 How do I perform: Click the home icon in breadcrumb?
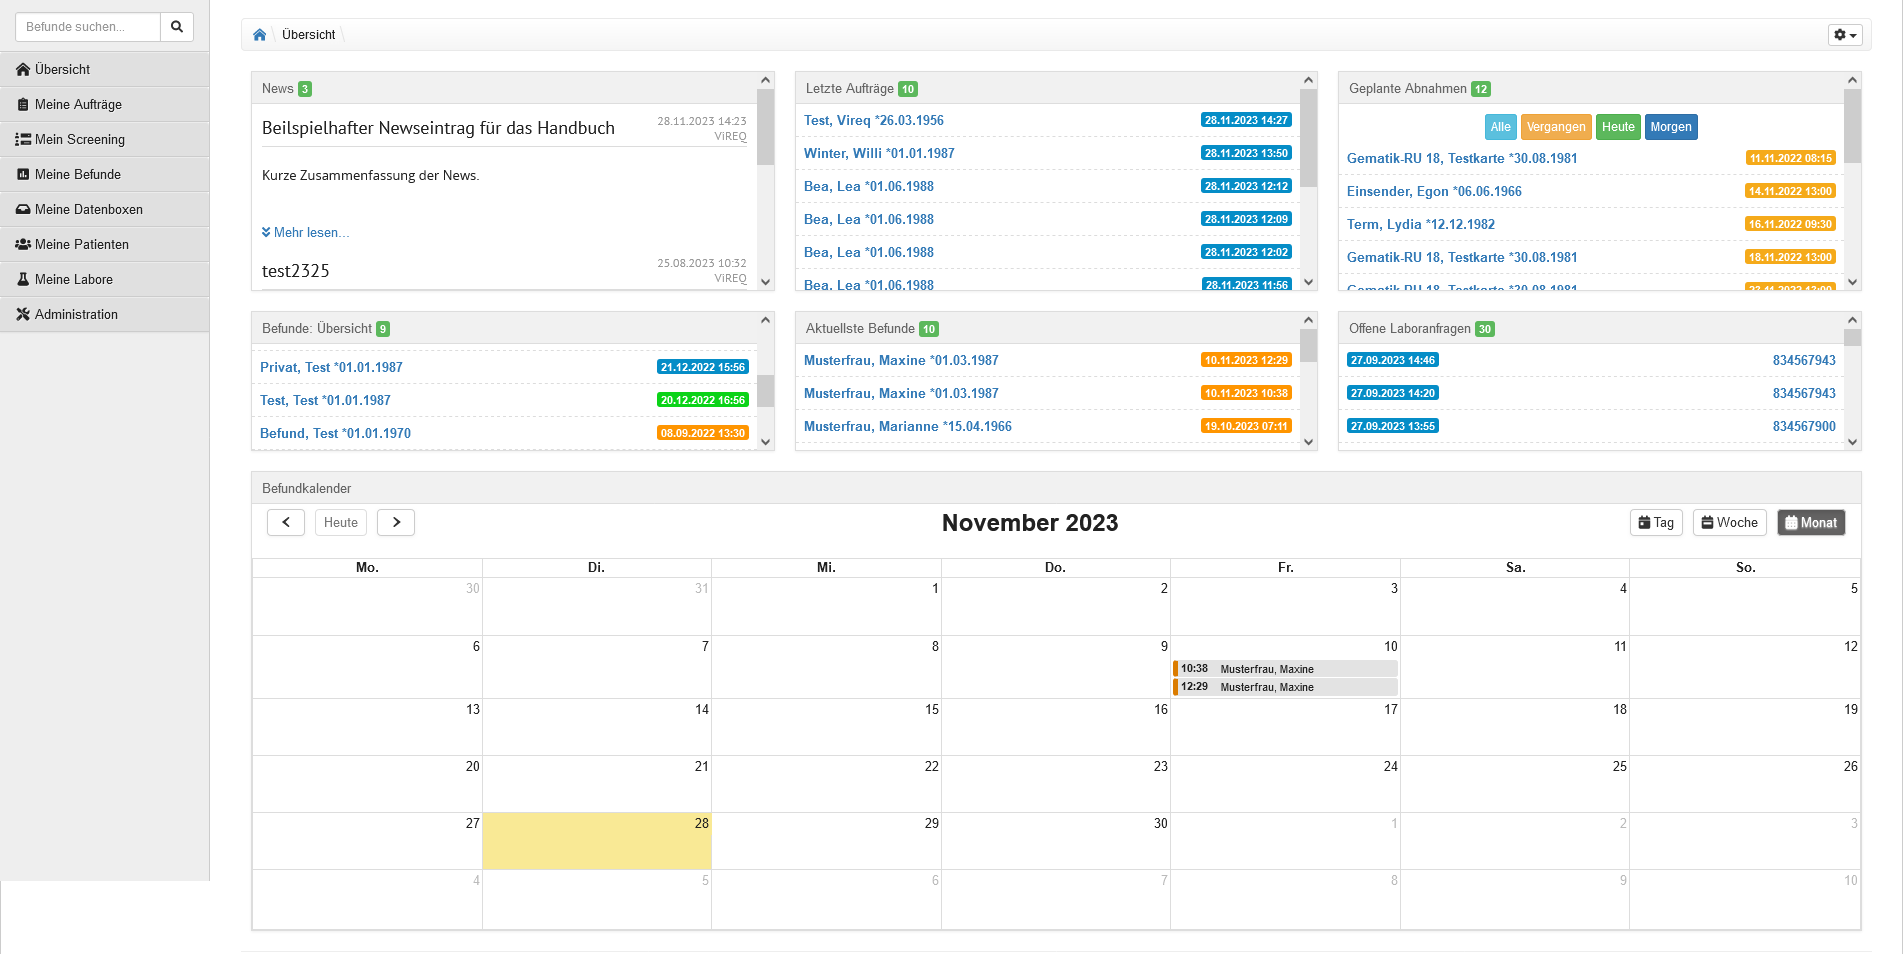[260, 35]
